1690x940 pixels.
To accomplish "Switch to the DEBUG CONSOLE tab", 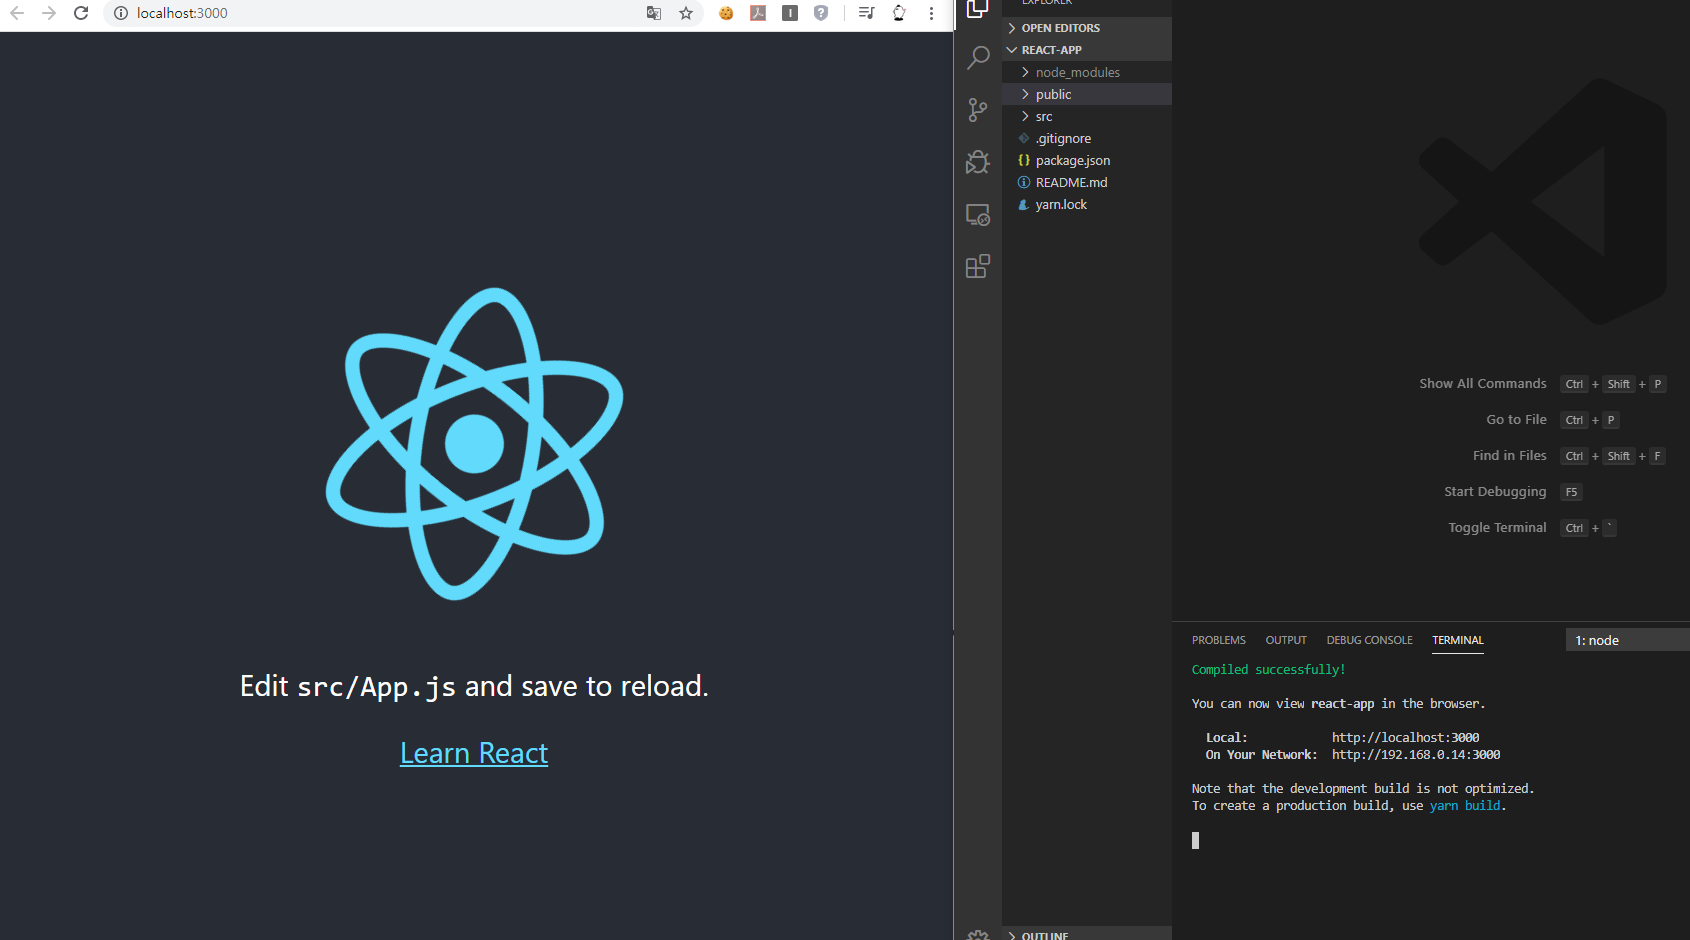I will 1369,640.
